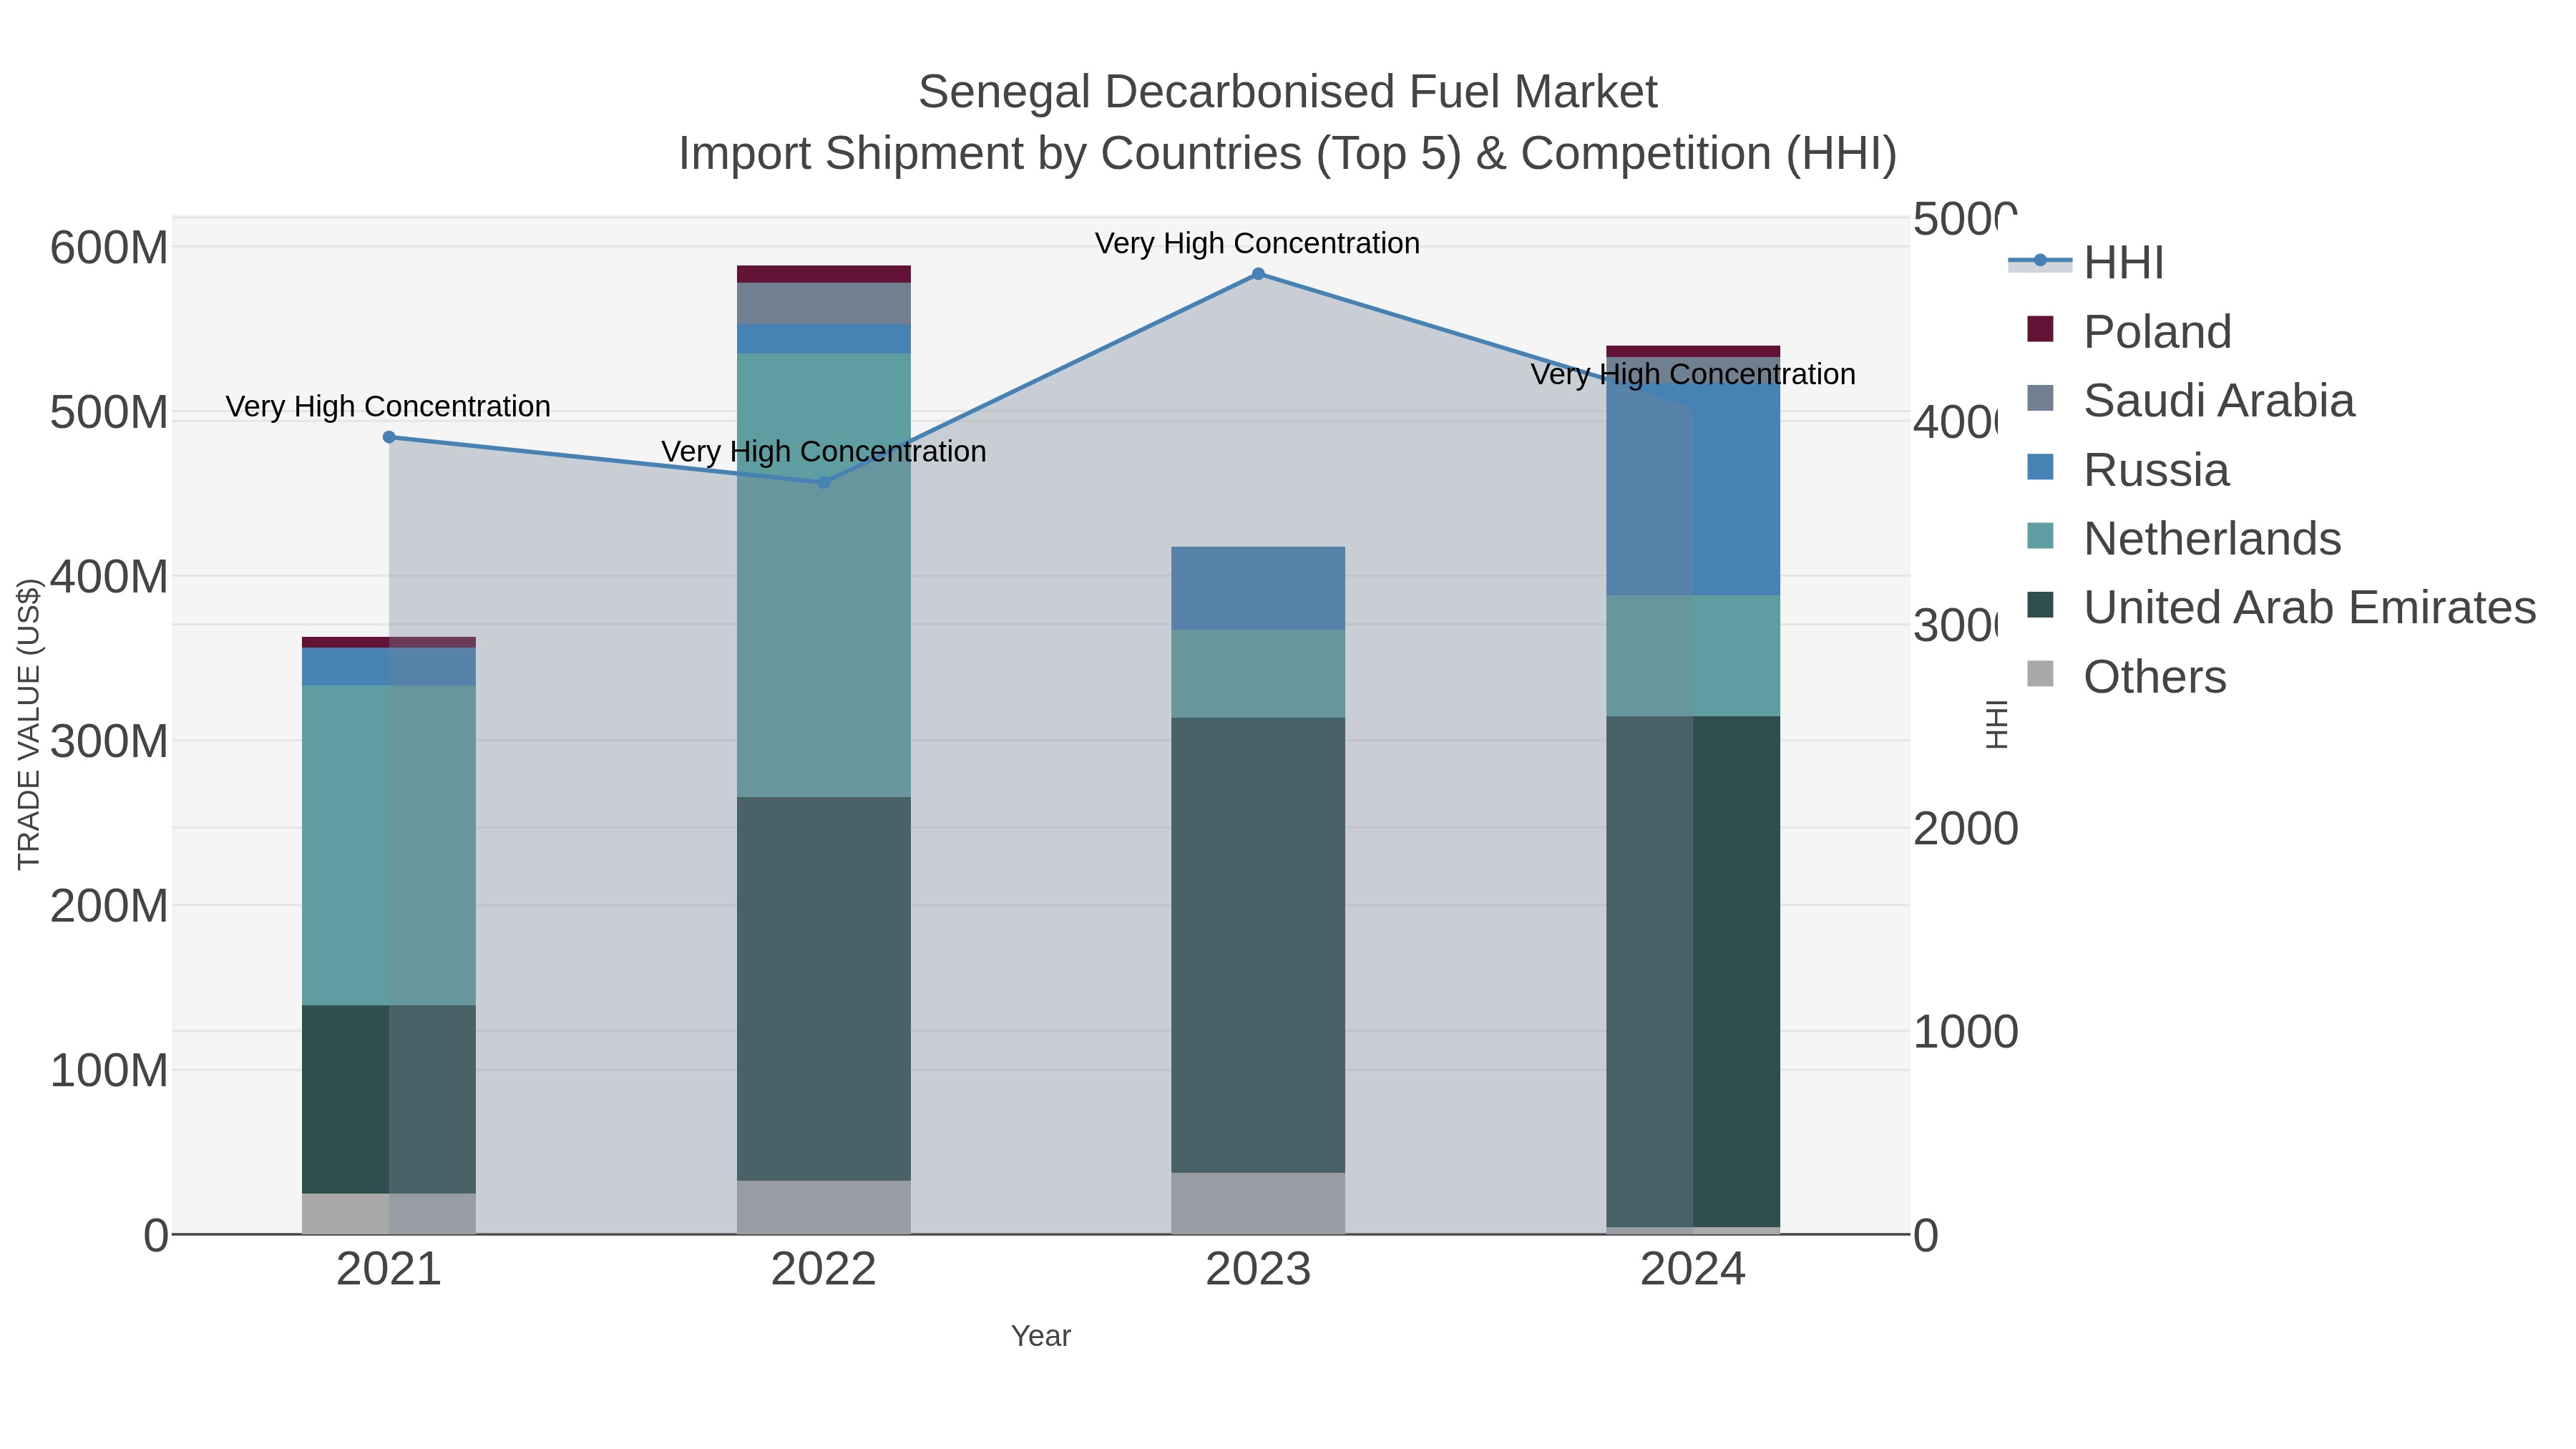Click the 1000 HHI axis tick label
The height and width of the screenshot is (1449, 2576).
point(1966,1032)
